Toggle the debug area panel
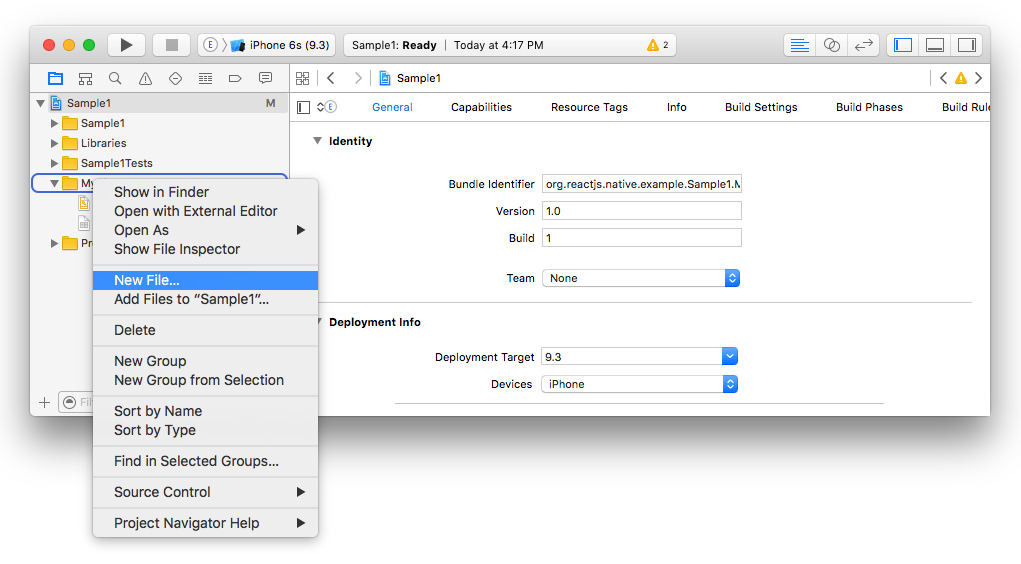 [x=935, y=45]
